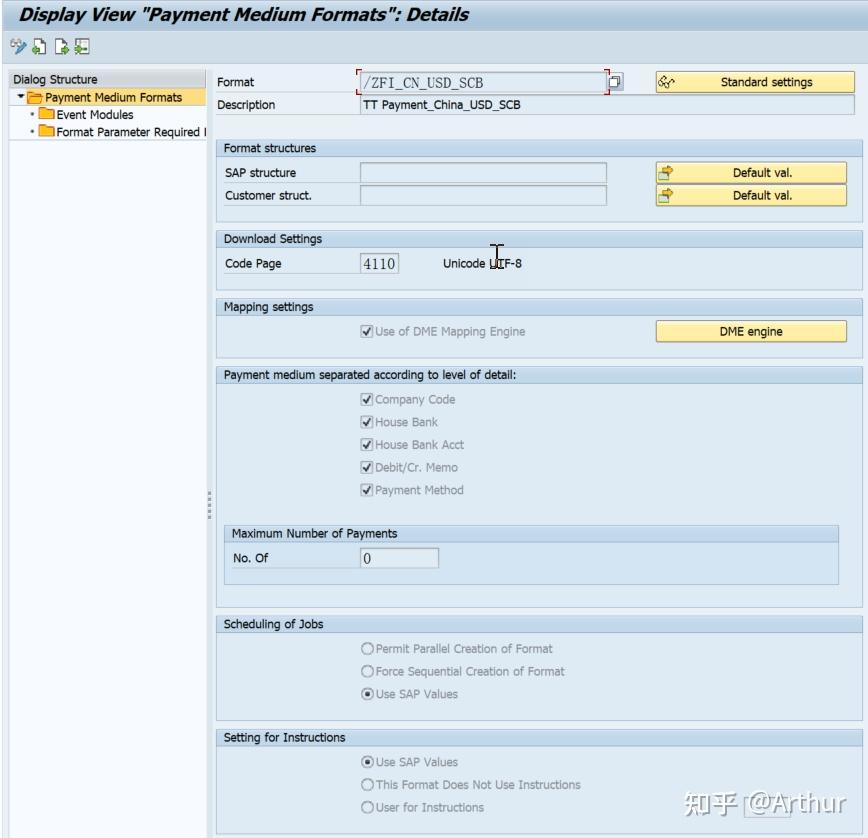868x838 pixels.
Task: Click the glasses icon on Standard settings
Action: tap(667, 81)
